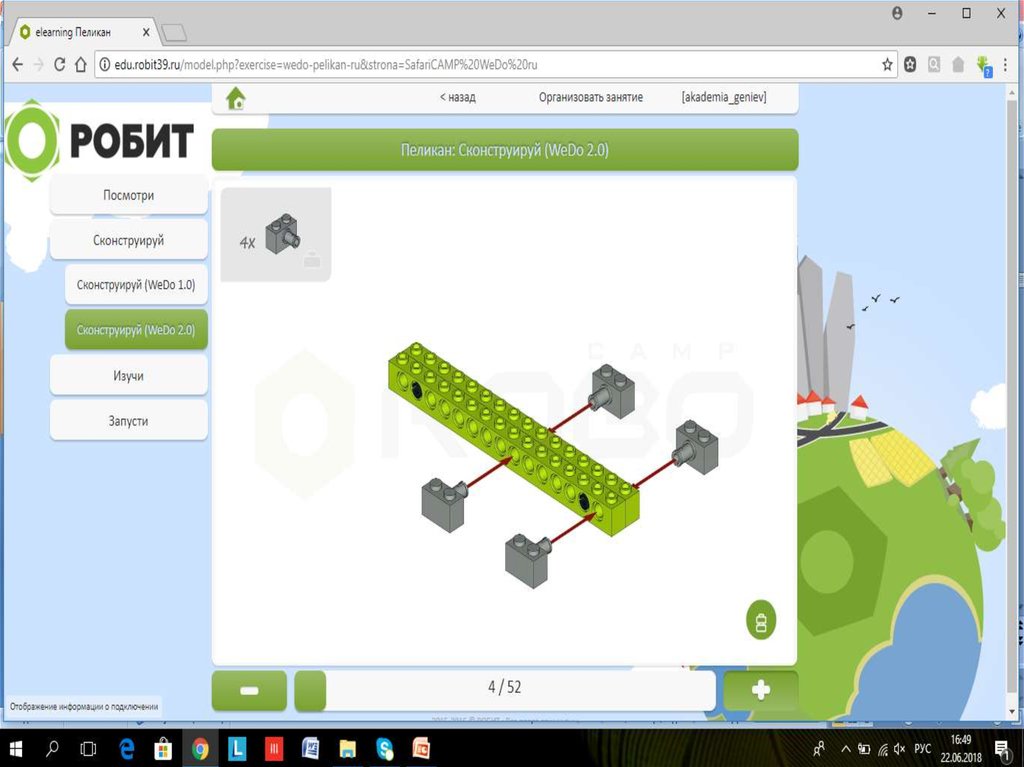Screen dimensions: 1024x767
Task: Click the green extension icon with badge
Action: (983, 65)
